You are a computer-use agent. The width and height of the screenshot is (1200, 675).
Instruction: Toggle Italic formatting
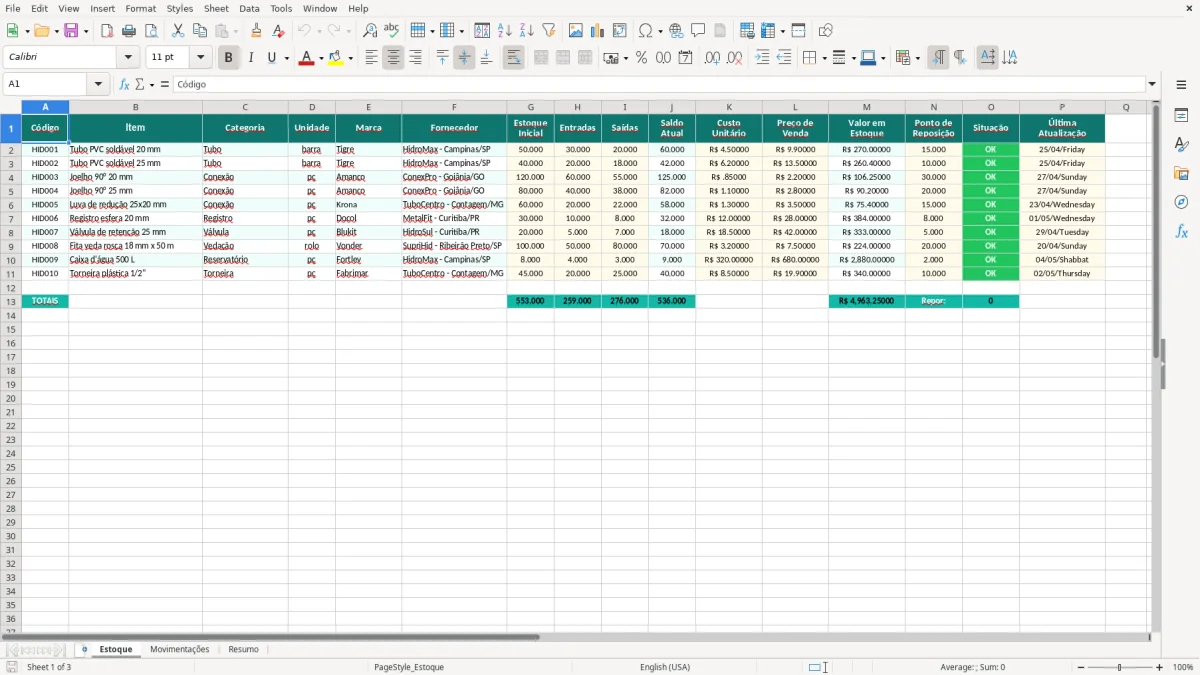(x=251, y=58)
